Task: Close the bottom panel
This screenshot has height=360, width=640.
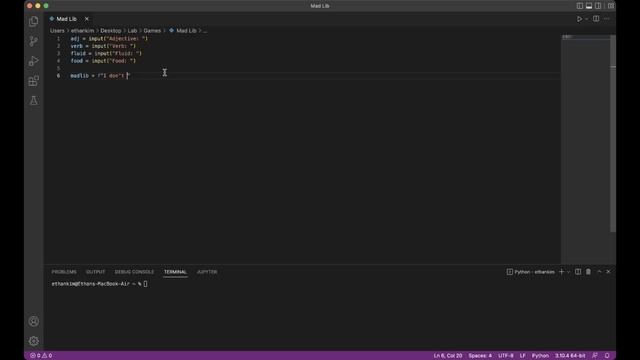Action: coord(608,272)
